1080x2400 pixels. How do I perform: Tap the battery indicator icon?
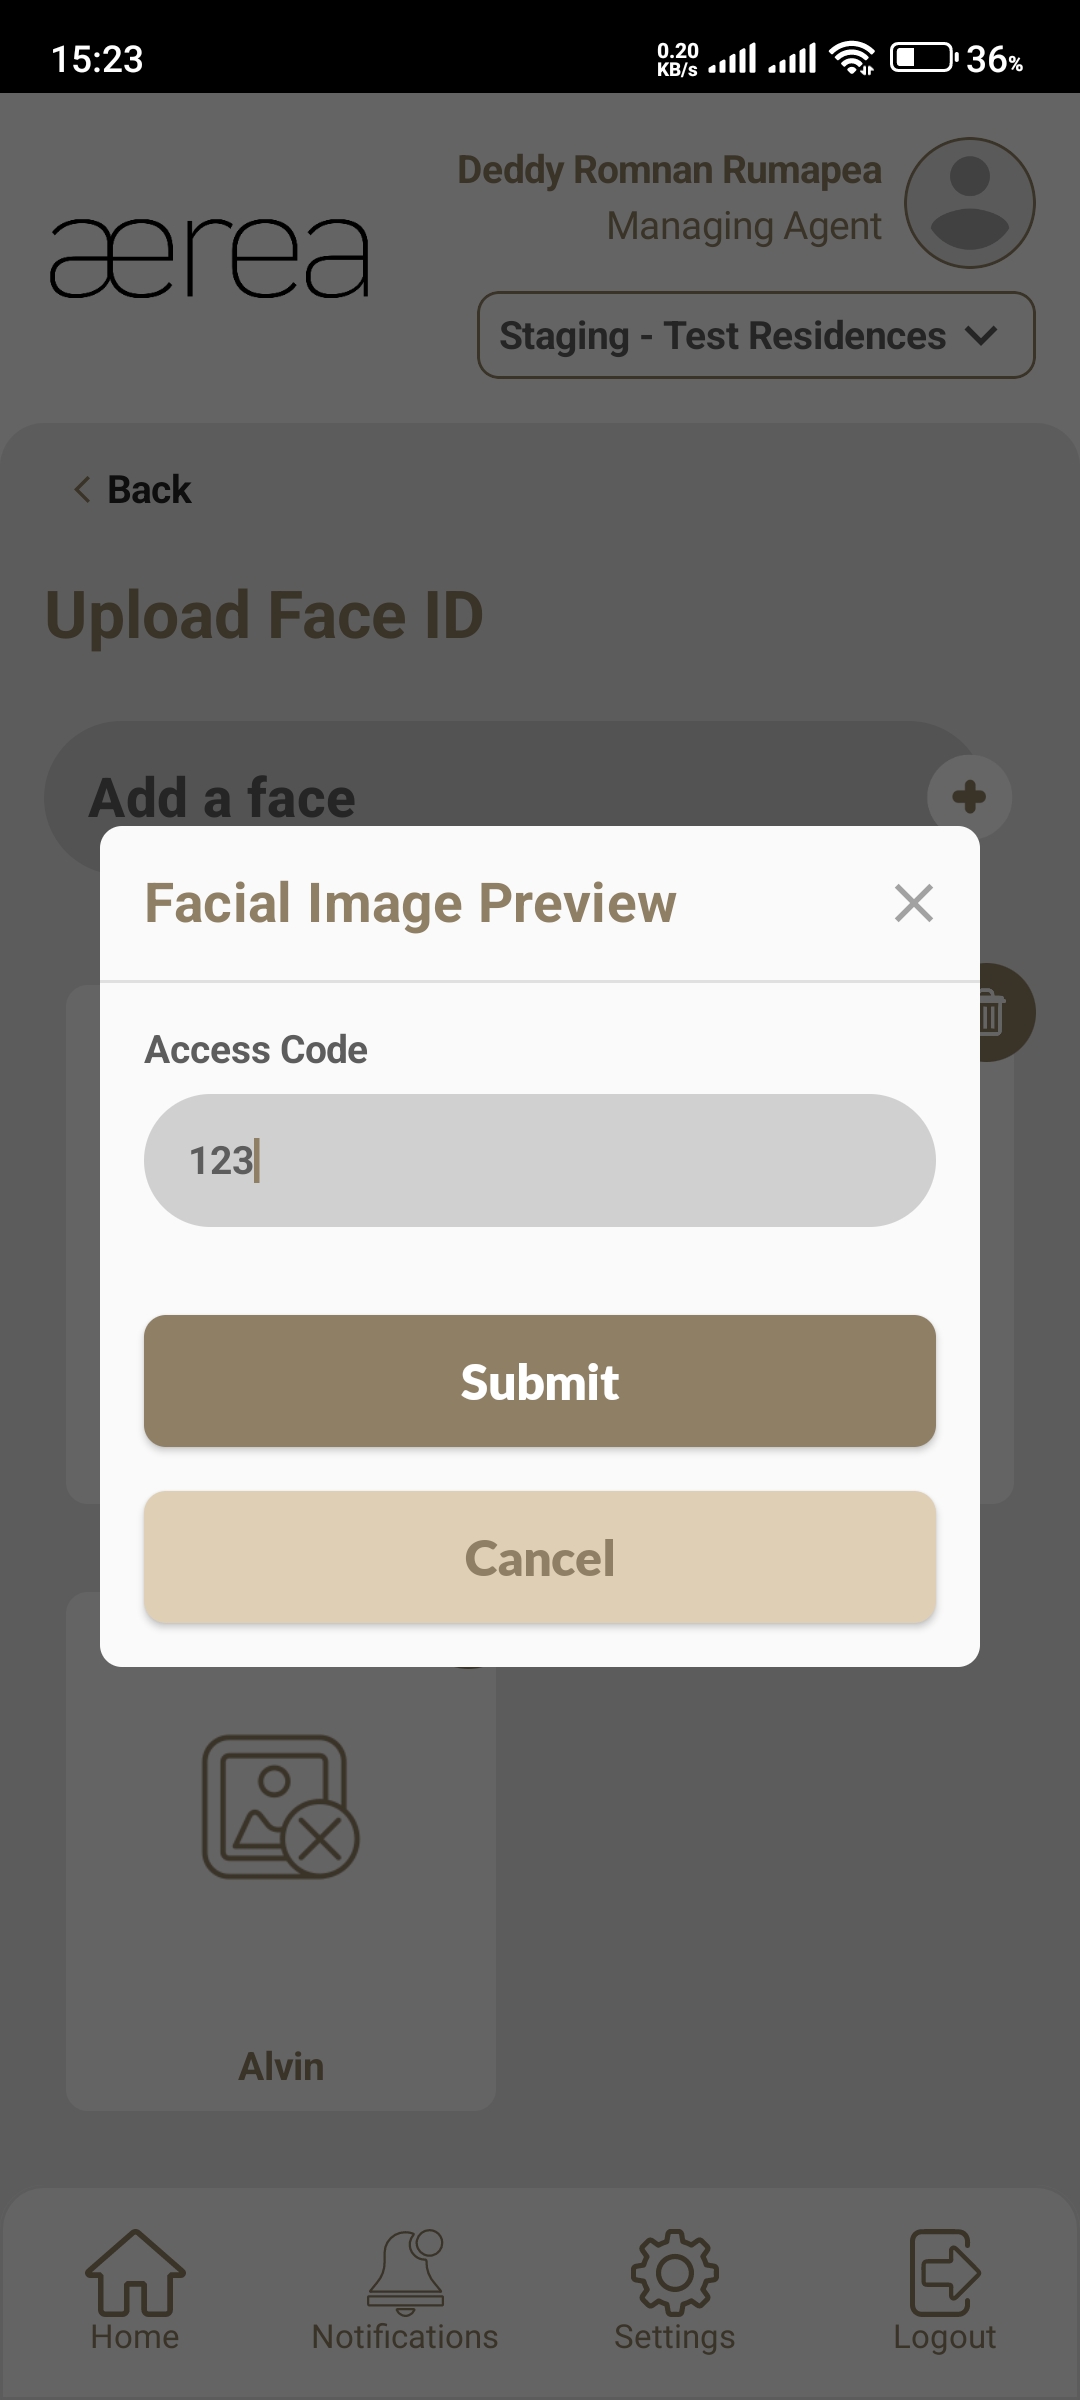[x=922, y=58]
